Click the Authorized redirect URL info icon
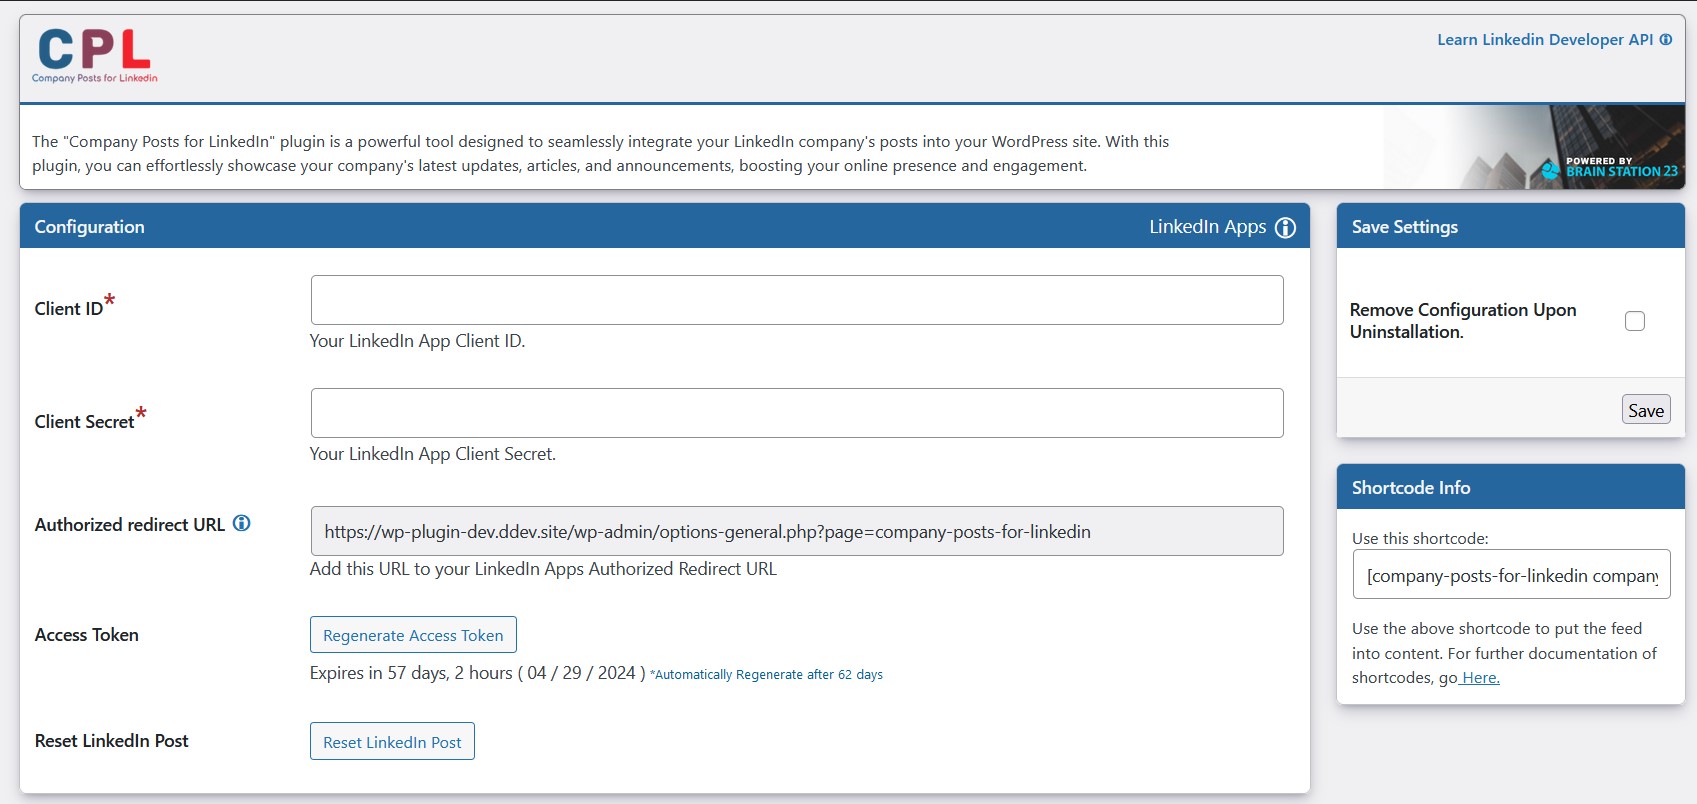 (x=242, y=523)
